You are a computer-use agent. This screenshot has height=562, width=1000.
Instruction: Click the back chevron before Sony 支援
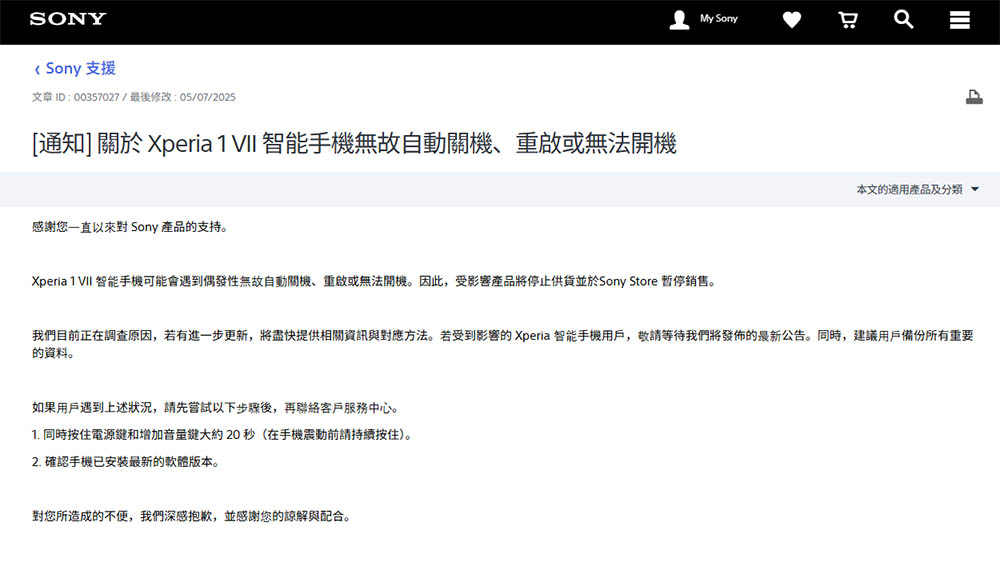tap(37, 70)
